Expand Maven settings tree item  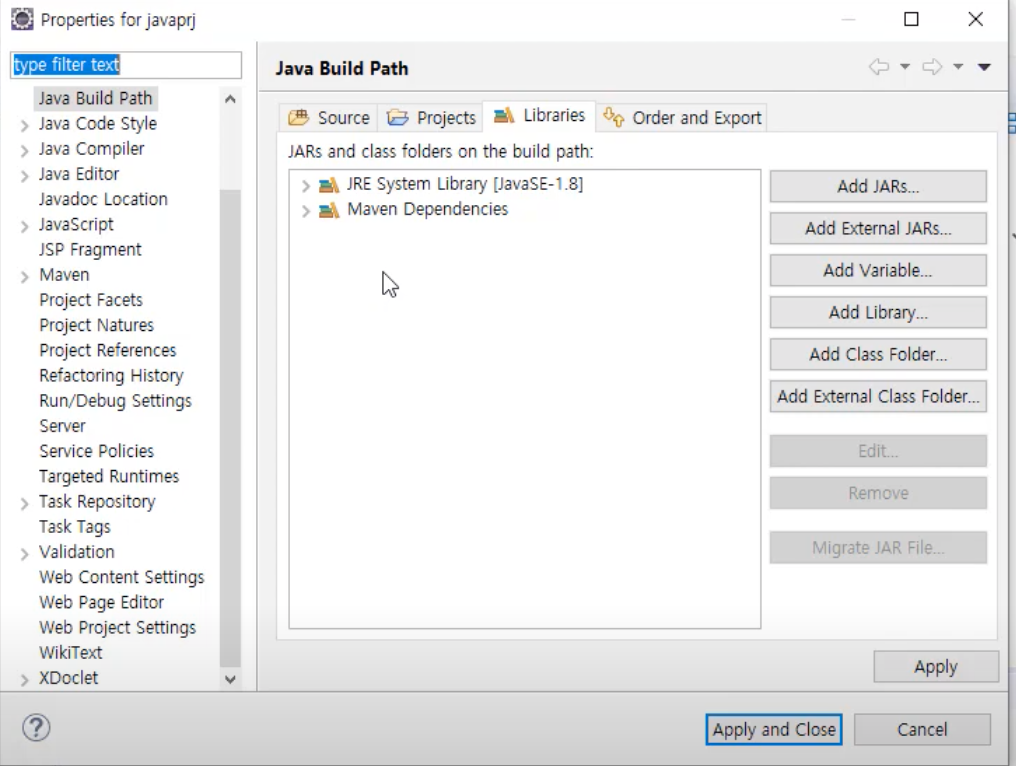pos(25,277)
